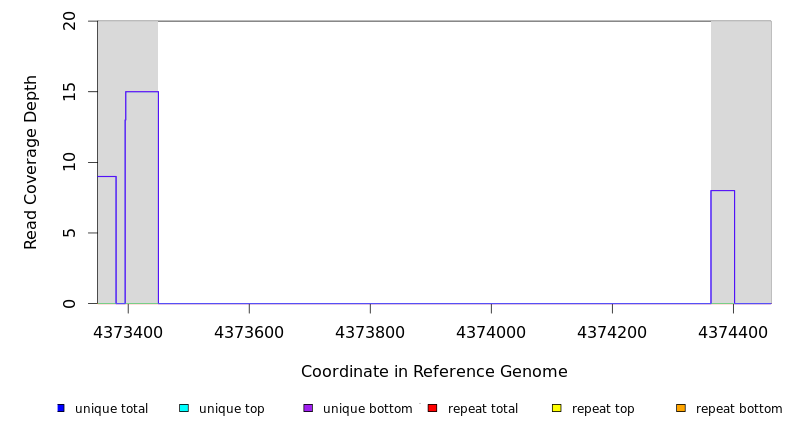792x432 pixels.
Task: Click the coverage plateau at depth 15
Action: coord(142,92)
